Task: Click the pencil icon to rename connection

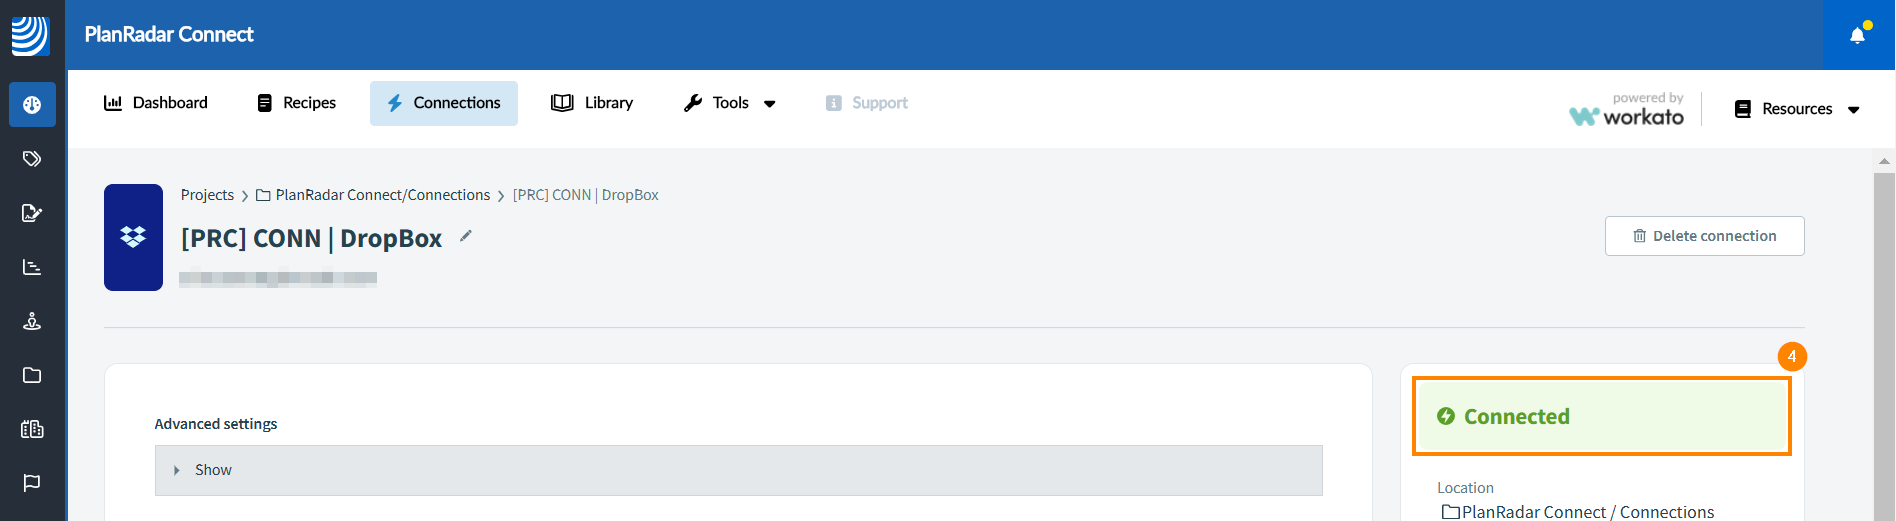Action: 465,236
